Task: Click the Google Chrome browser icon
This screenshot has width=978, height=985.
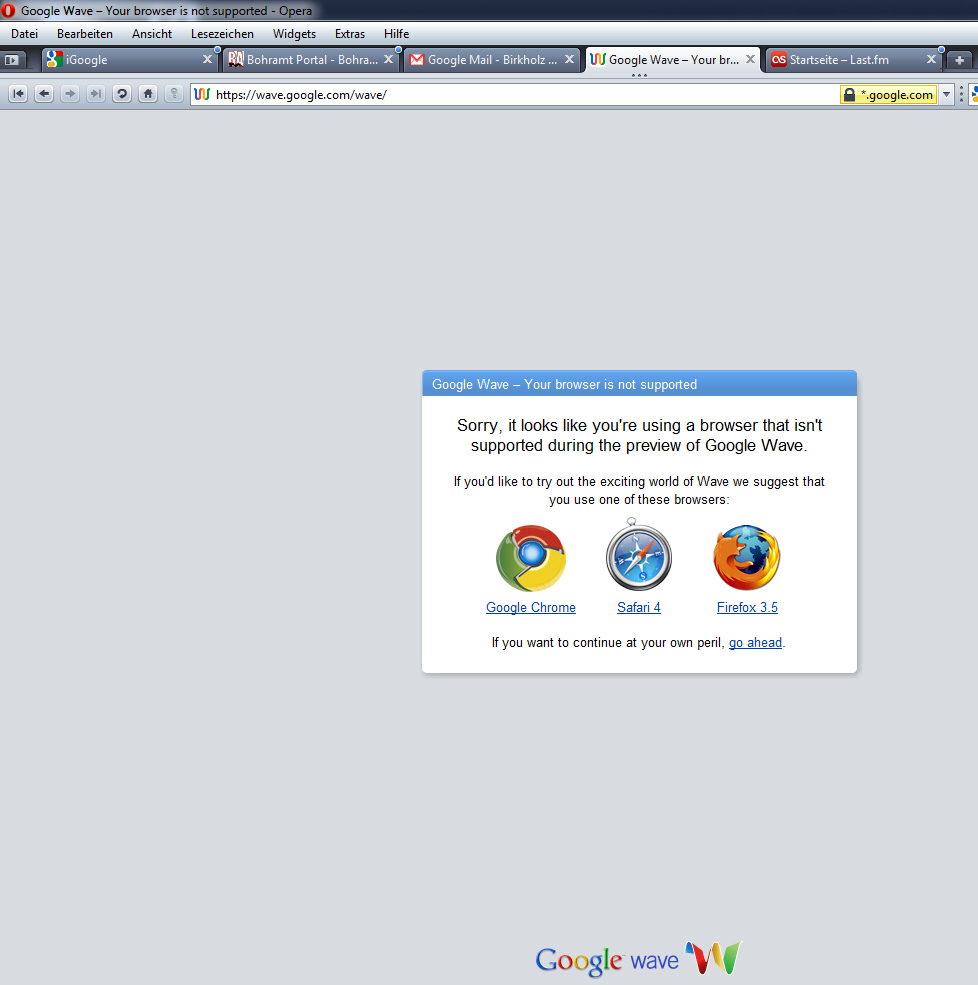Action: [x=531, y=558]
